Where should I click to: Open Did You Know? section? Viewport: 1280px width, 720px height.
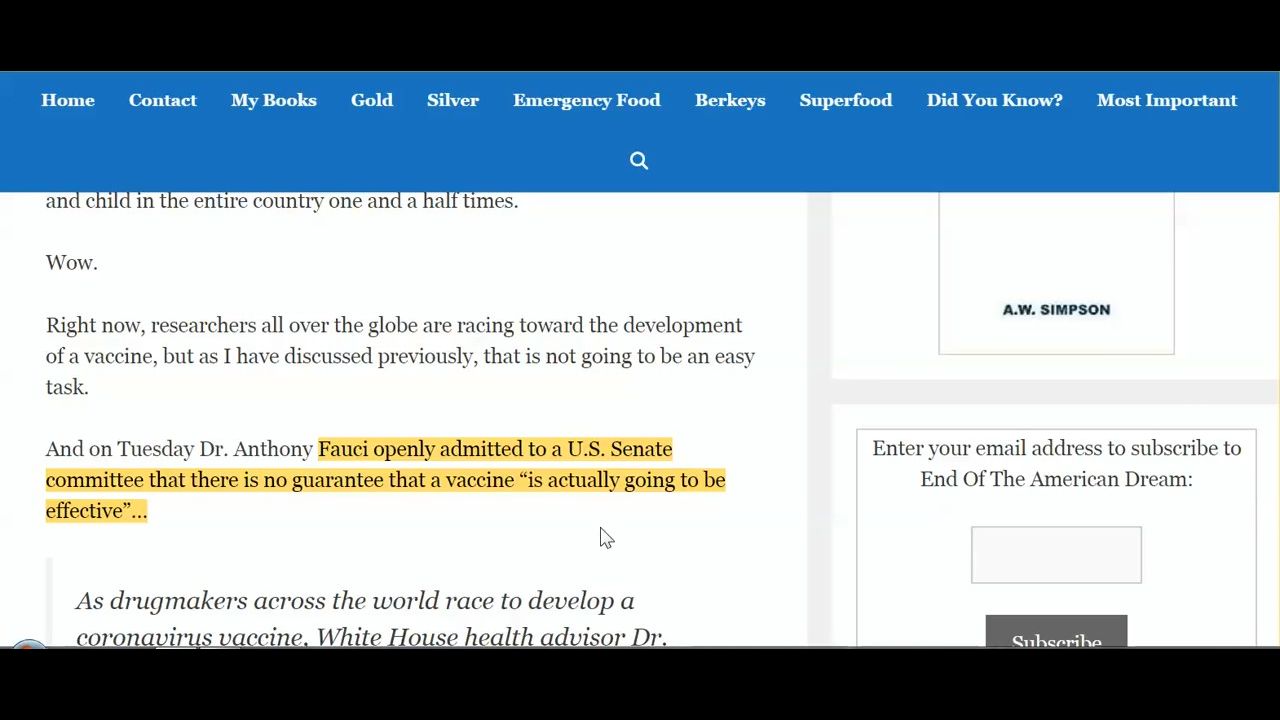[994, 100]
